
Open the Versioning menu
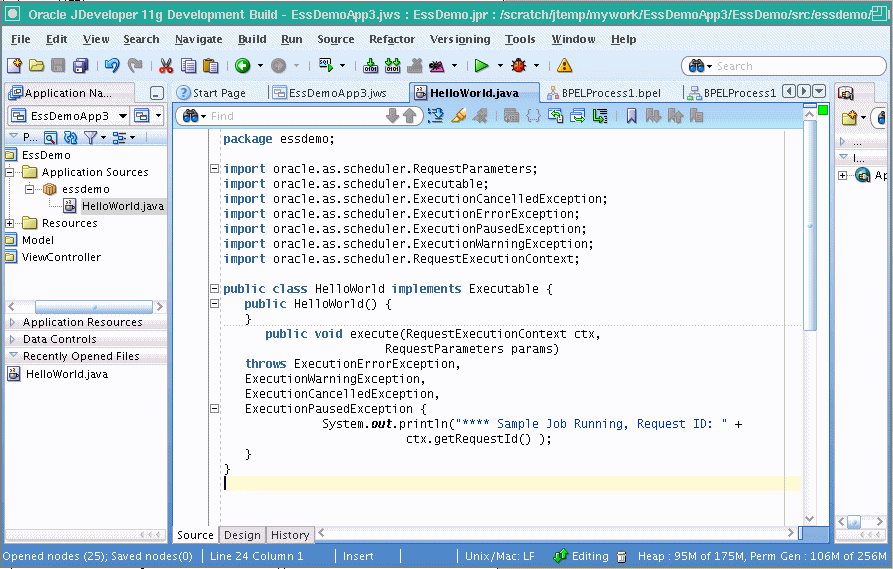pyautogui.click(x=460, y=39)
